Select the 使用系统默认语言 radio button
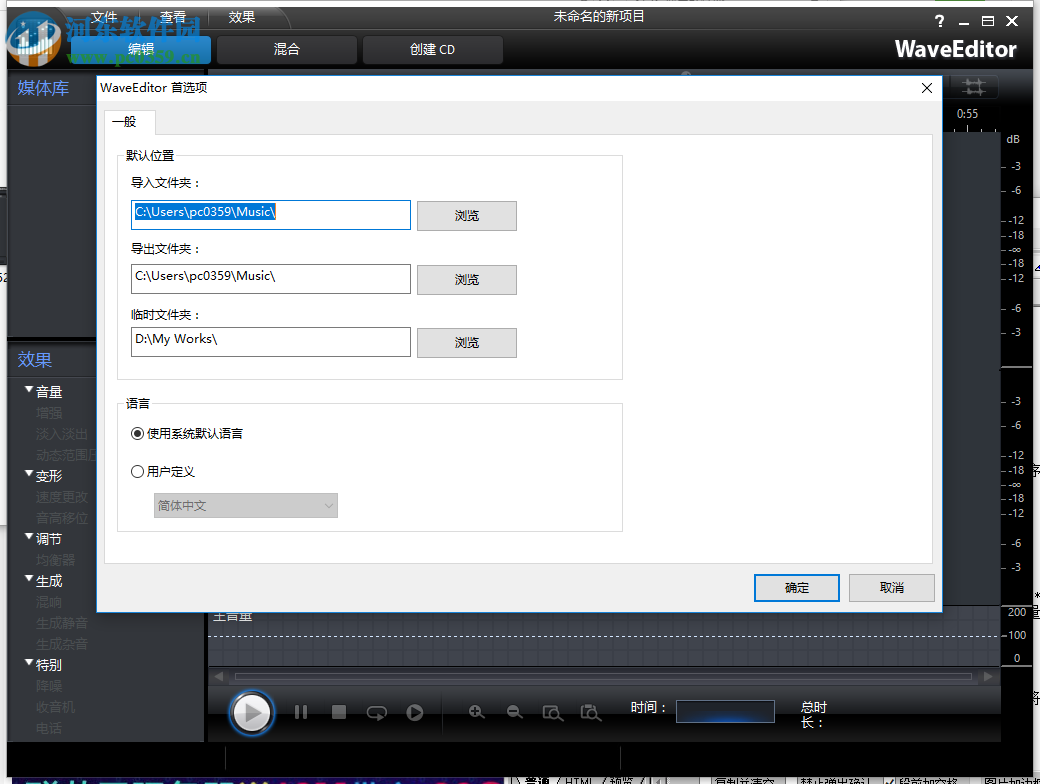 point(136,433)
